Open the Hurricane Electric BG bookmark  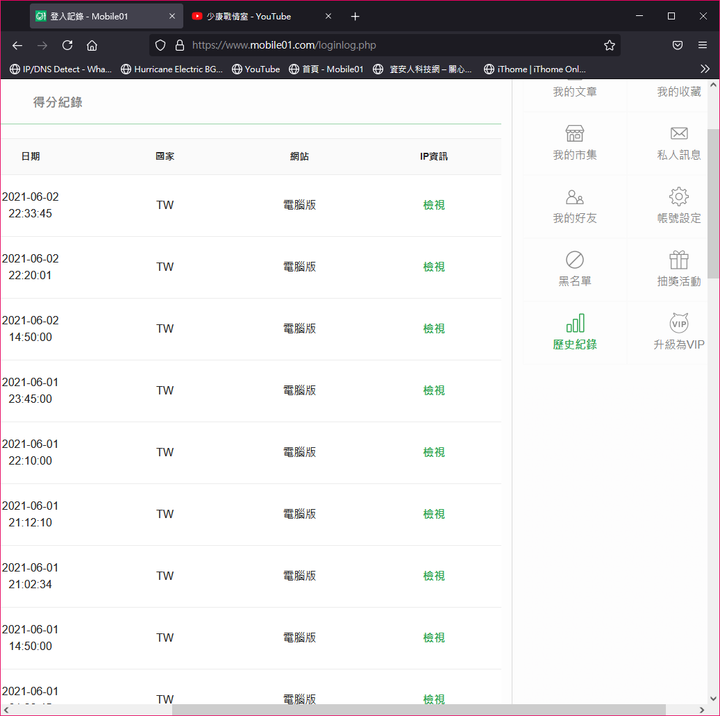click(172, 69)
